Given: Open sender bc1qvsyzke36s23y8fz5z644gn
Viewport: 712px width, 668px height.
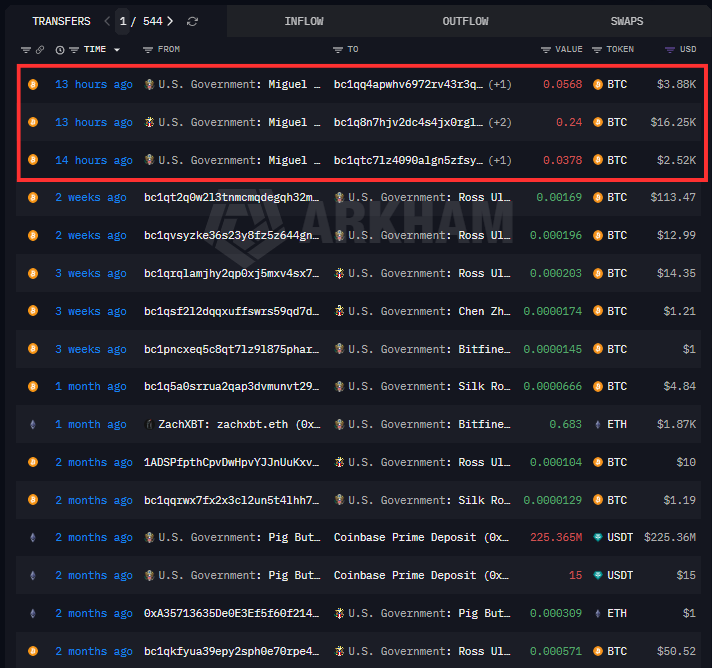Looking at the screenshot, I should tap(232, 235).
